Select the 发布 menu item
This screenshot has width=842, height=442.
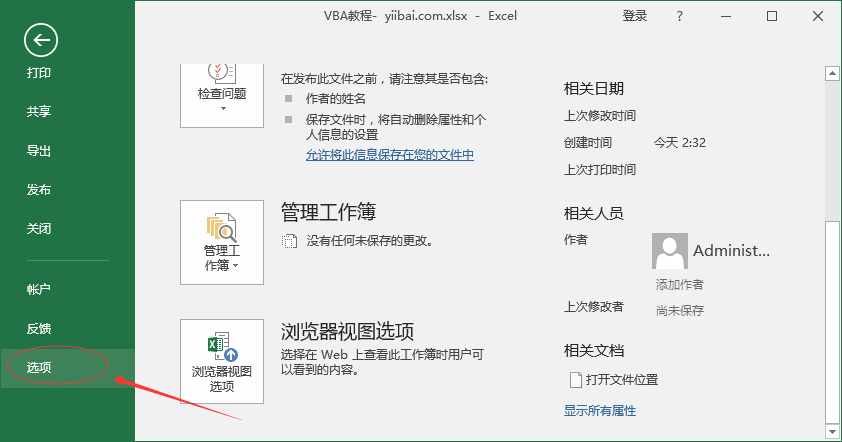click(x=39, y=190)
